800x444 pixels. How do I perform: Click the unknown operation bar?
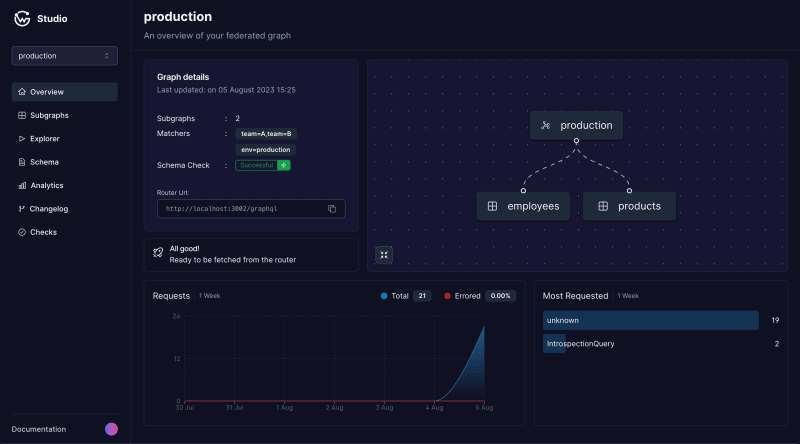[651, 320]
